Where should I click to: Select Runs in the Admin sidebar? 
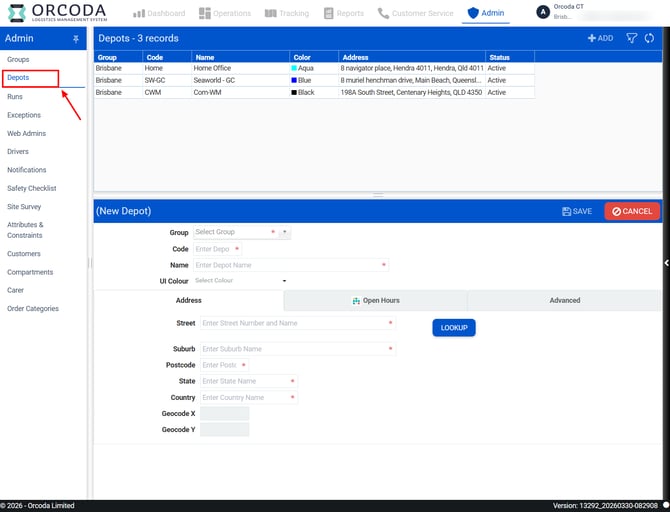click(x=15, y=97)
